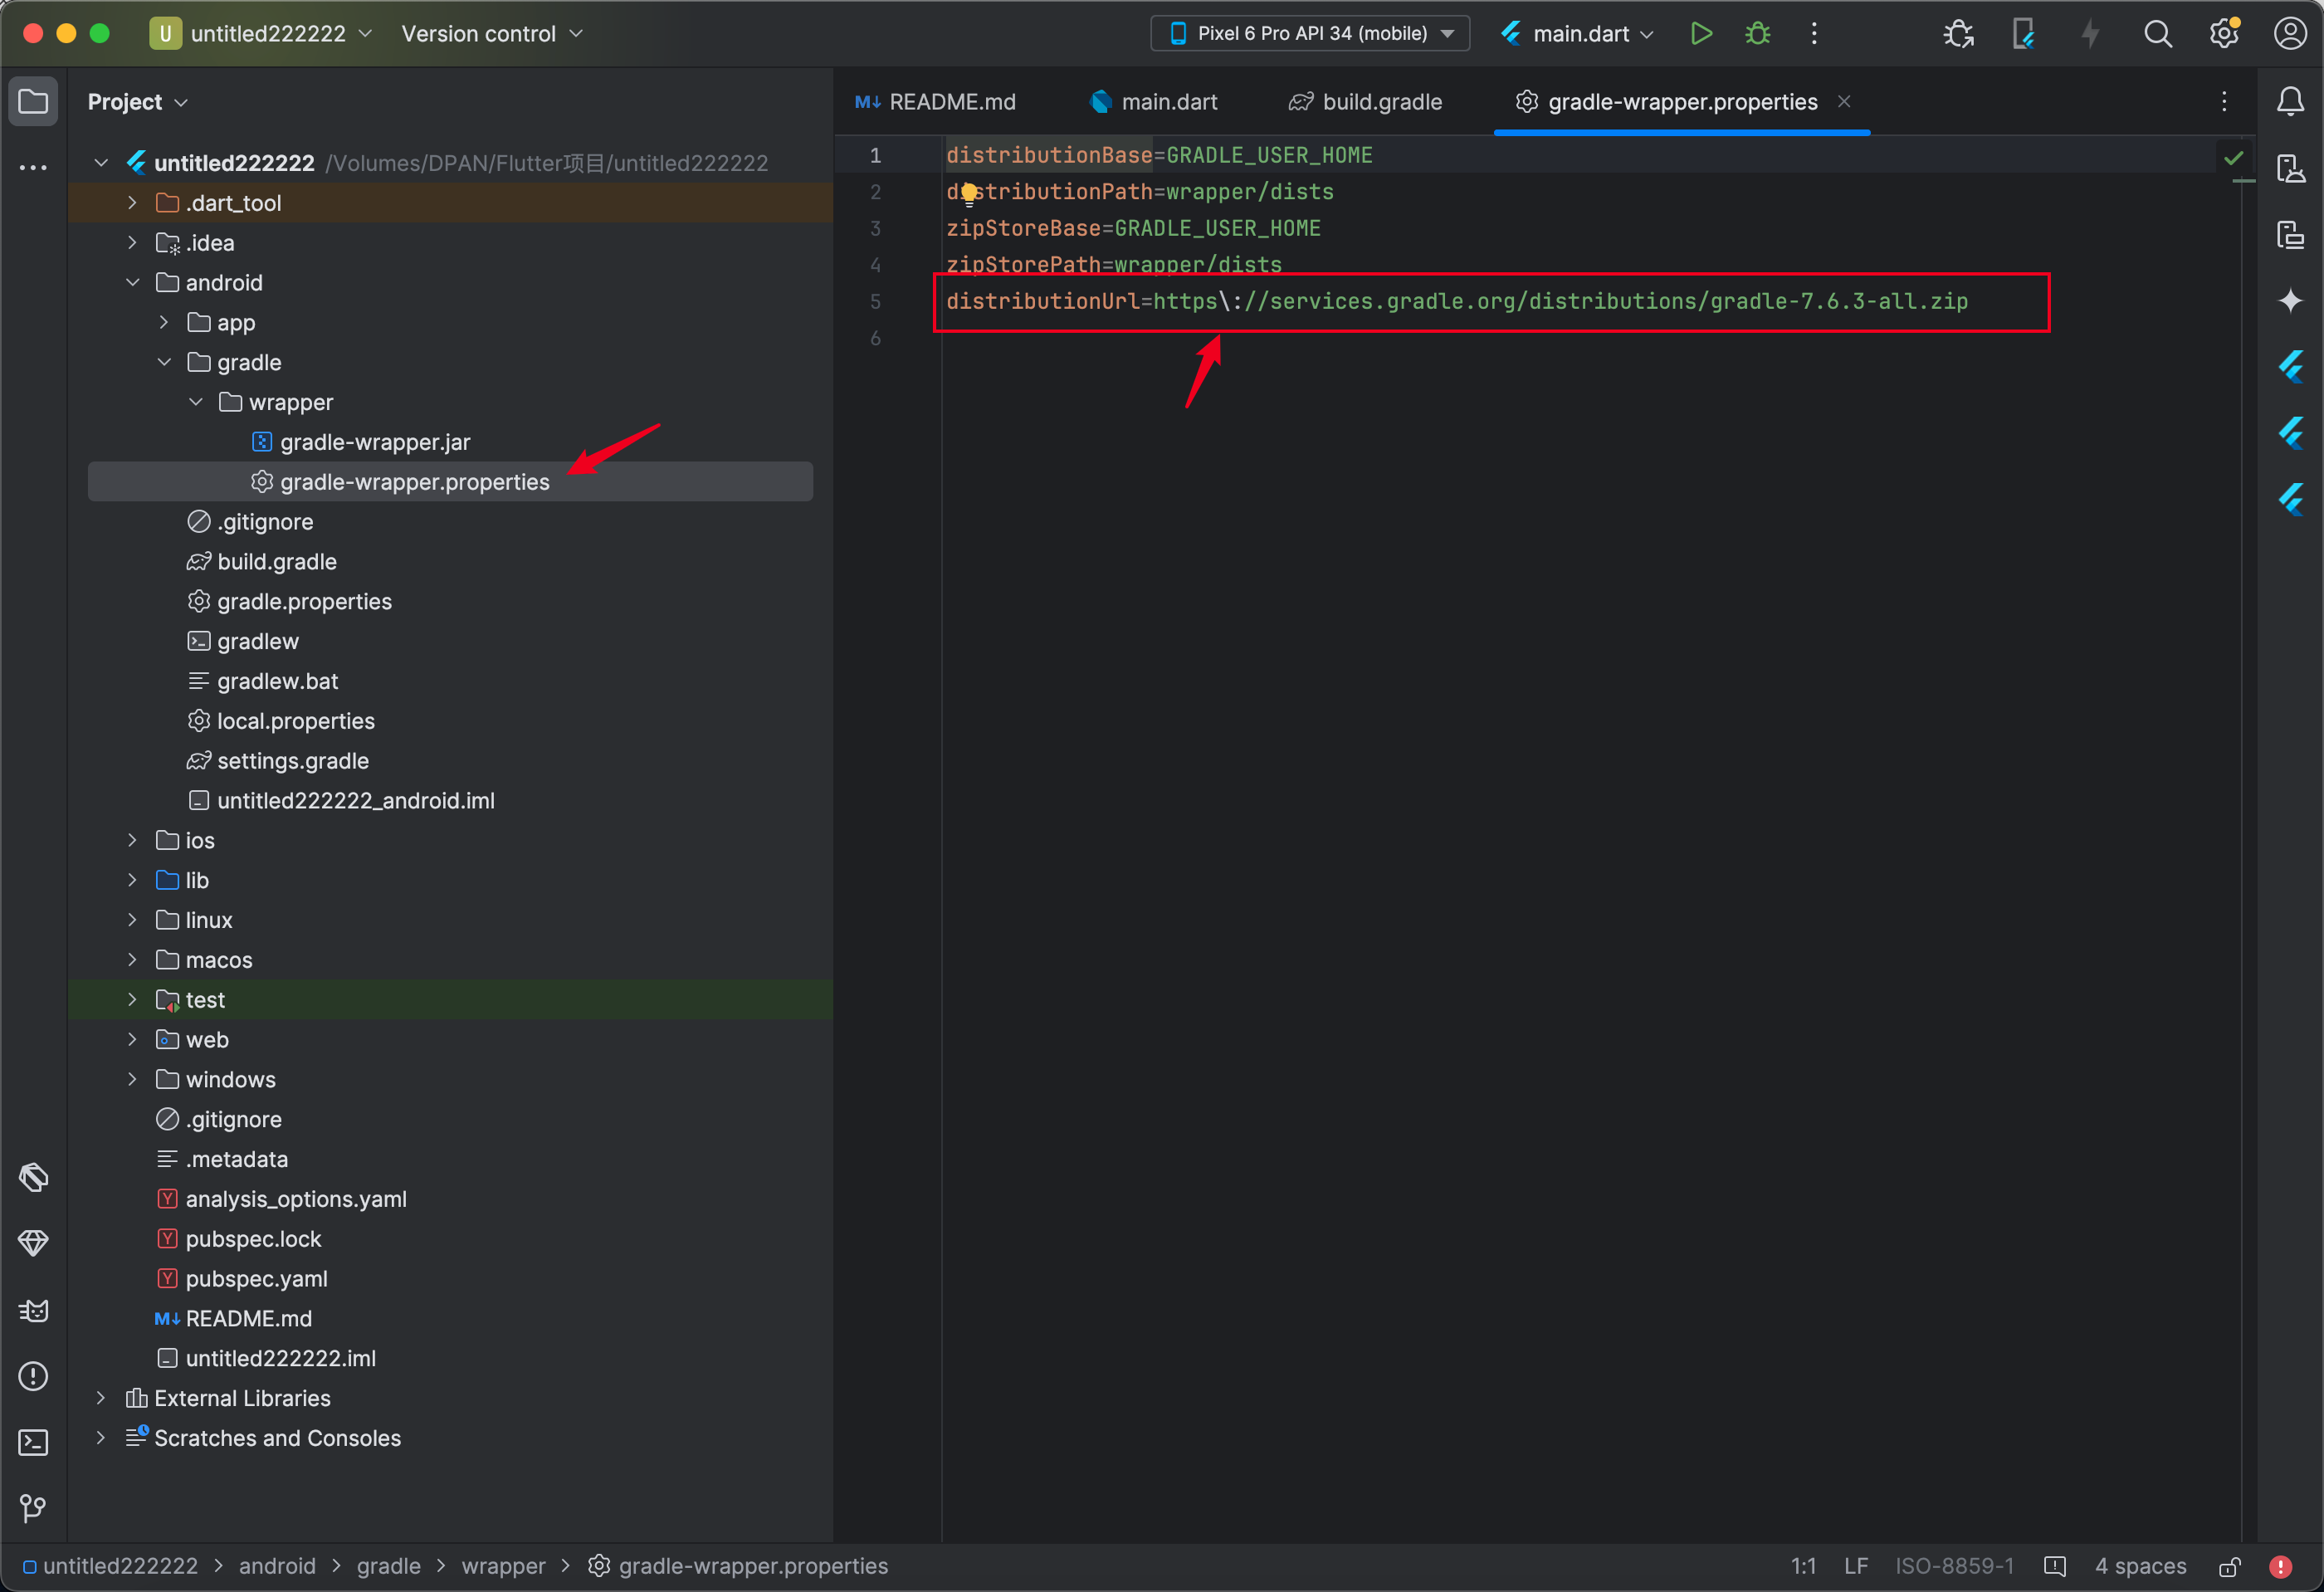Open the Notifications bell panel

point(2290,101)
